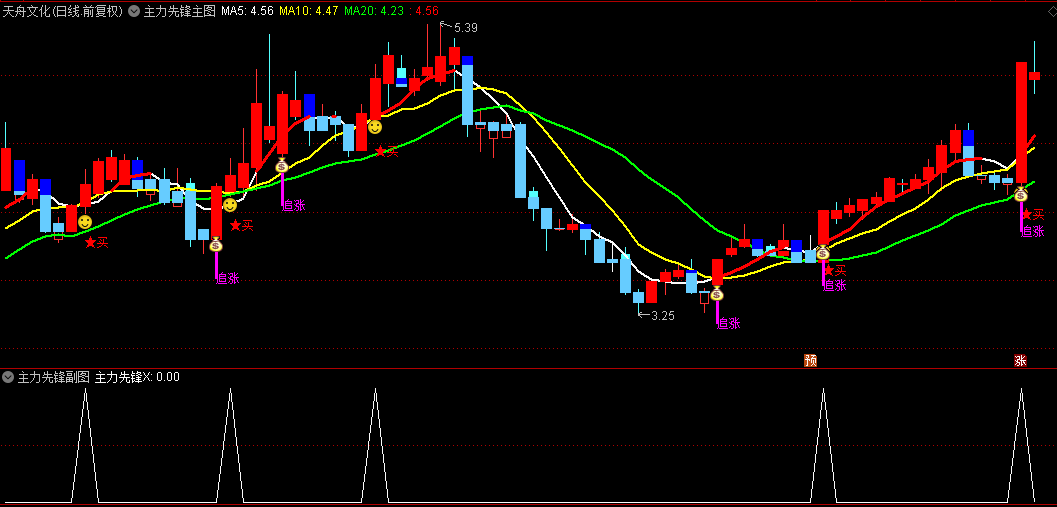This screenshot has width=1057, height=507.
Task: Click the rightmost ★买 buy signal
Action: coord(1033,215)
